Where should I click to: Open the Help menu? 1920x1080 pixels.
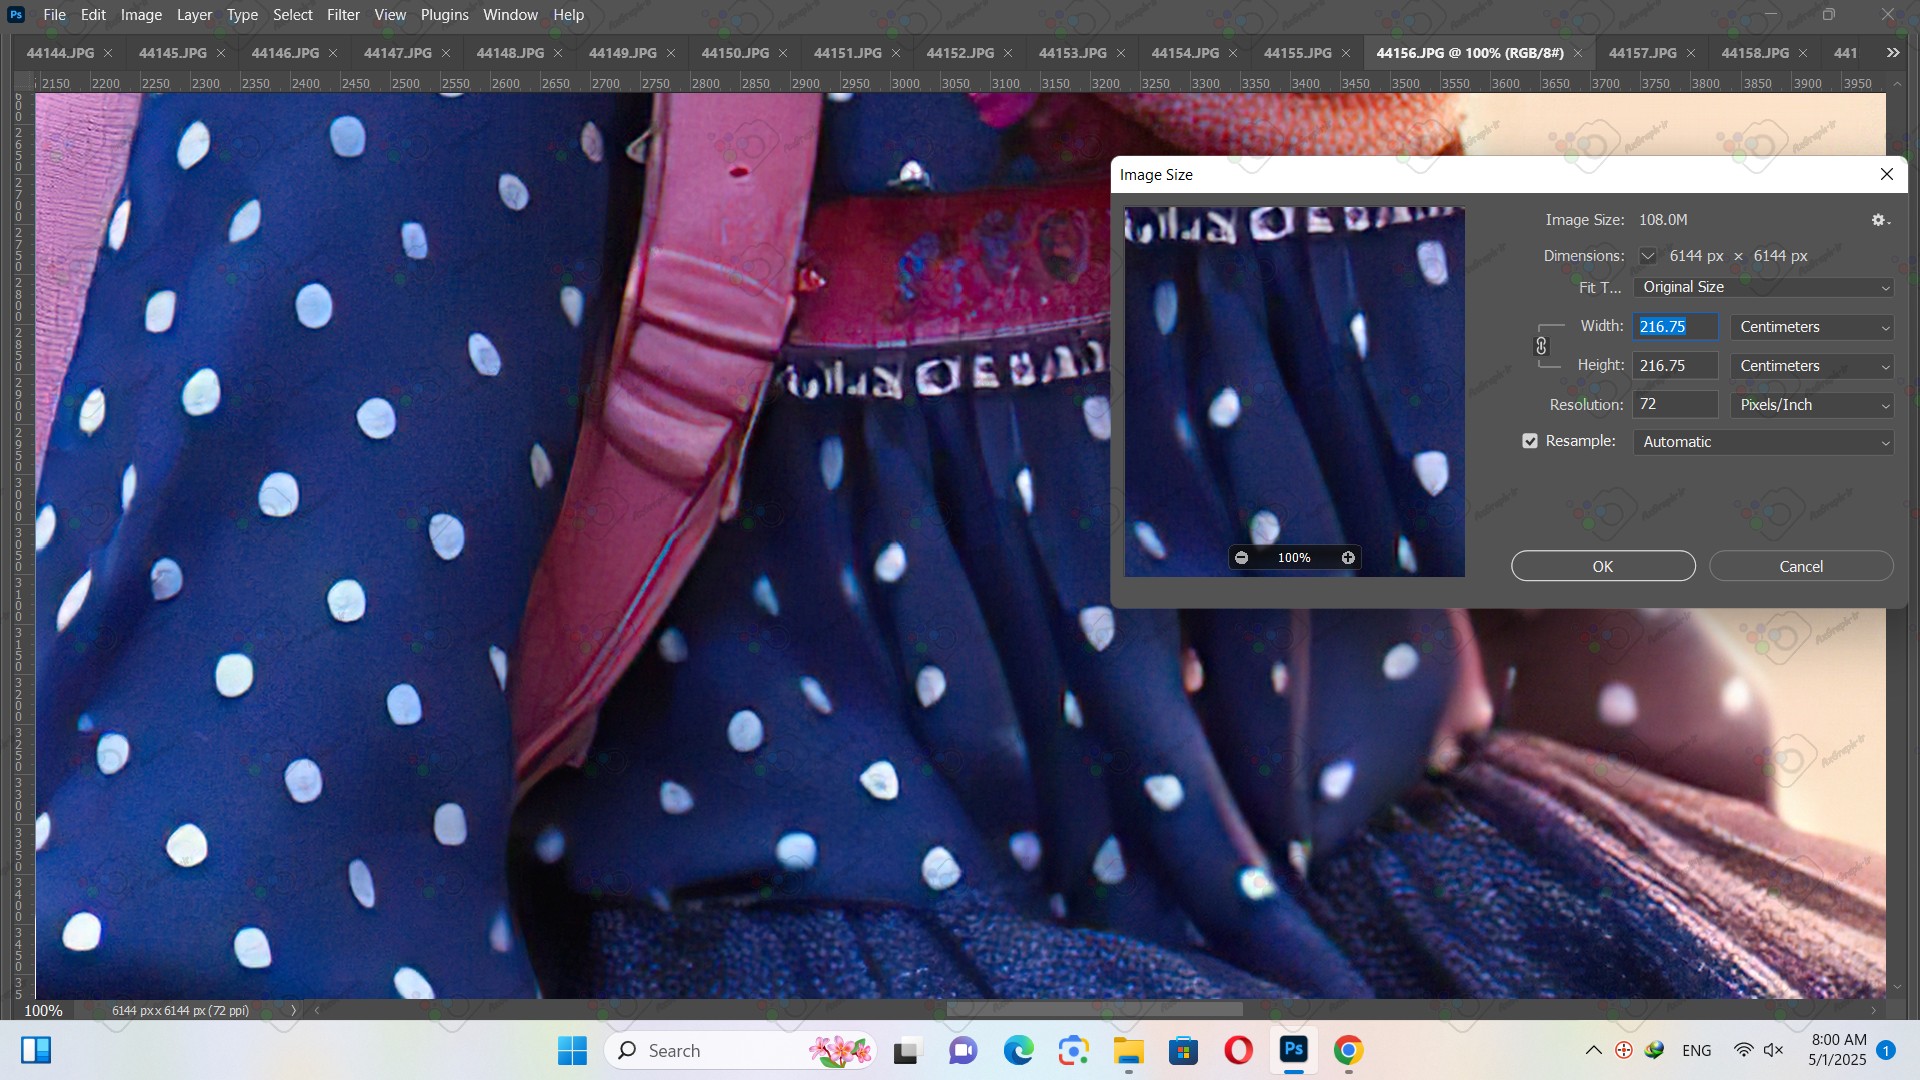click(x=568, y=15)
